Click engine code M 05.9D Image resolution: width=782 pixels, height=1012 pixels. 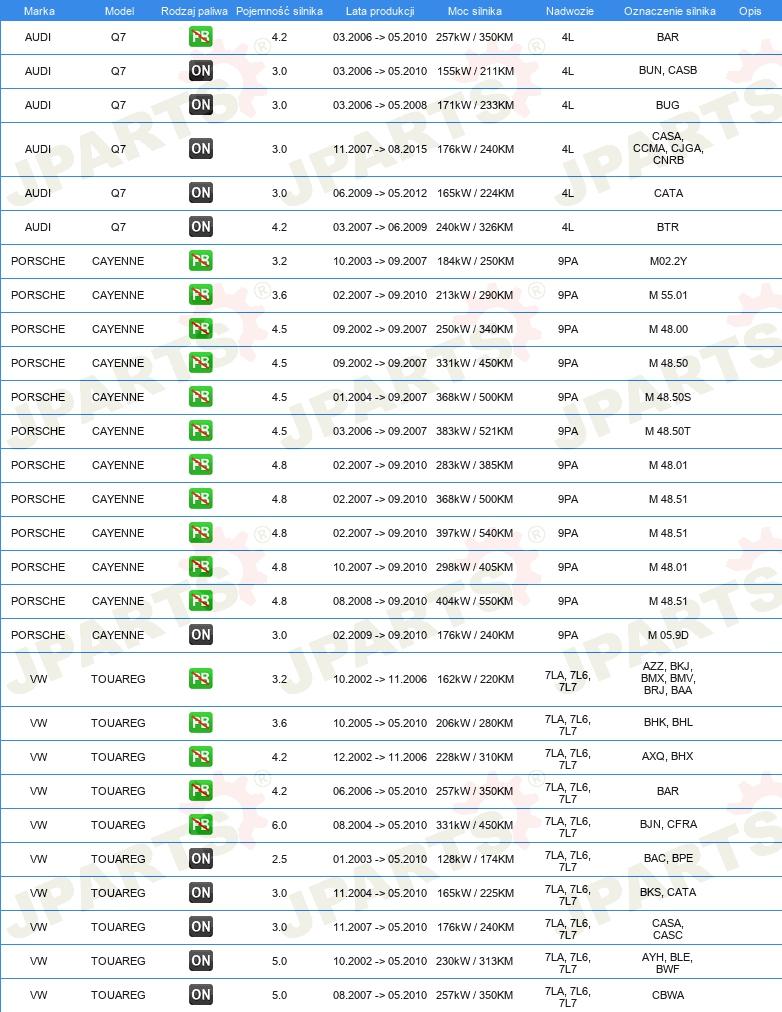coord(668,635)
